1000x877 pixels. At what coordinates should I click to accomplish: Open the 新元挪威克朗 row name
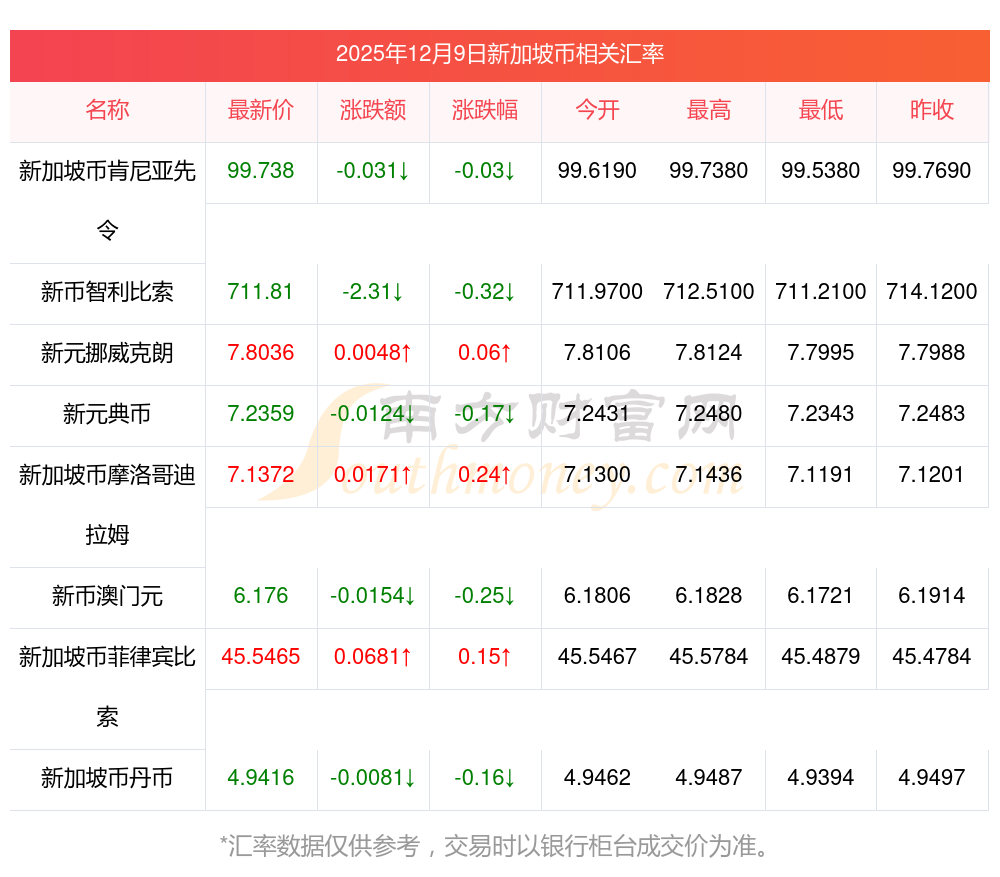click(x=107, y=353)
